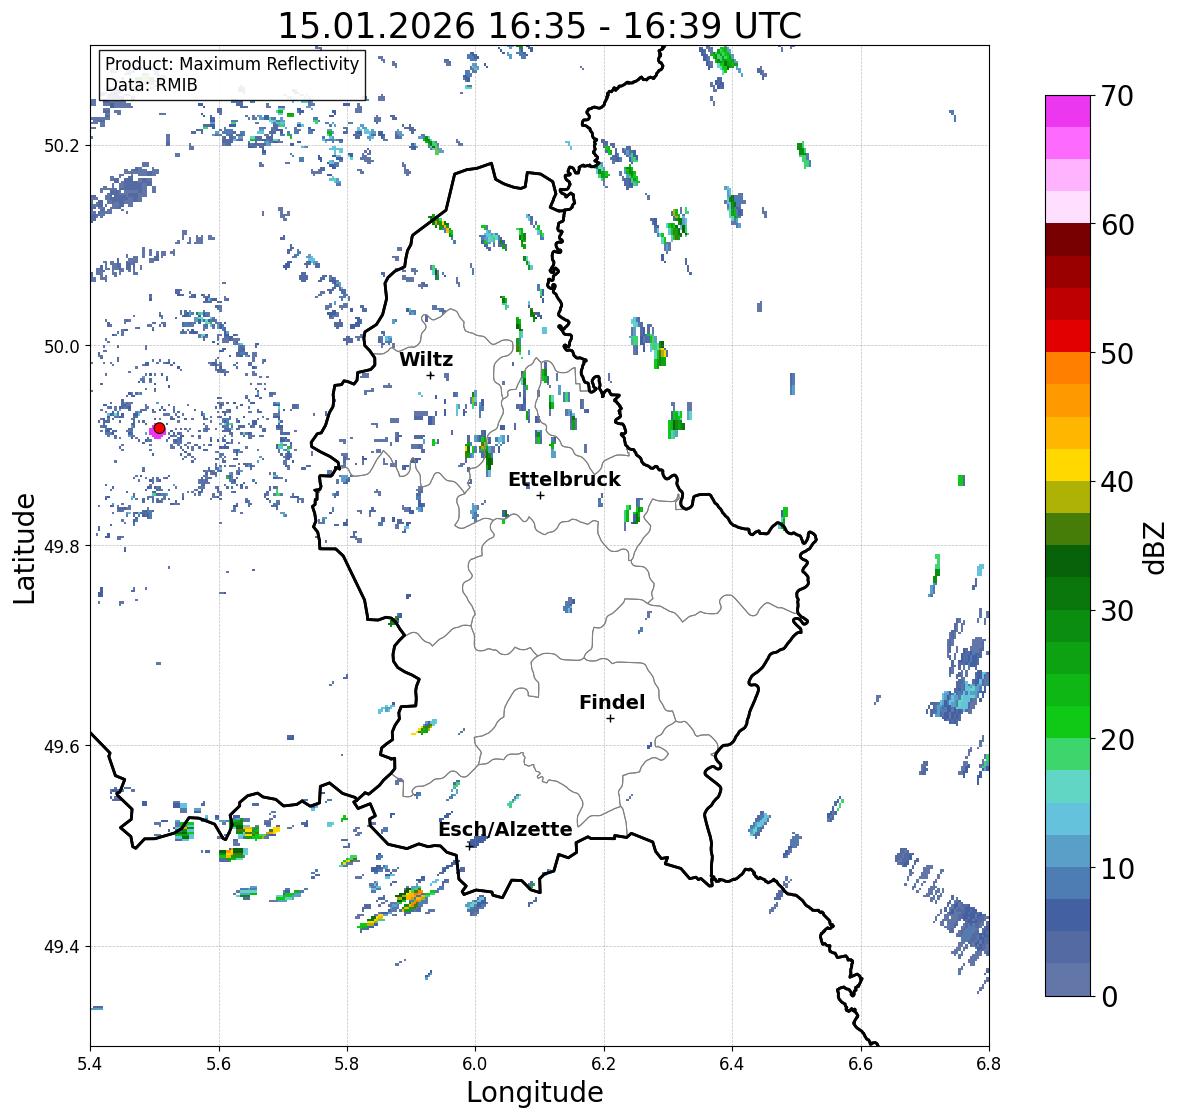
Task: Click the colorbar tick label 70
Action: tap(1117, 96)
